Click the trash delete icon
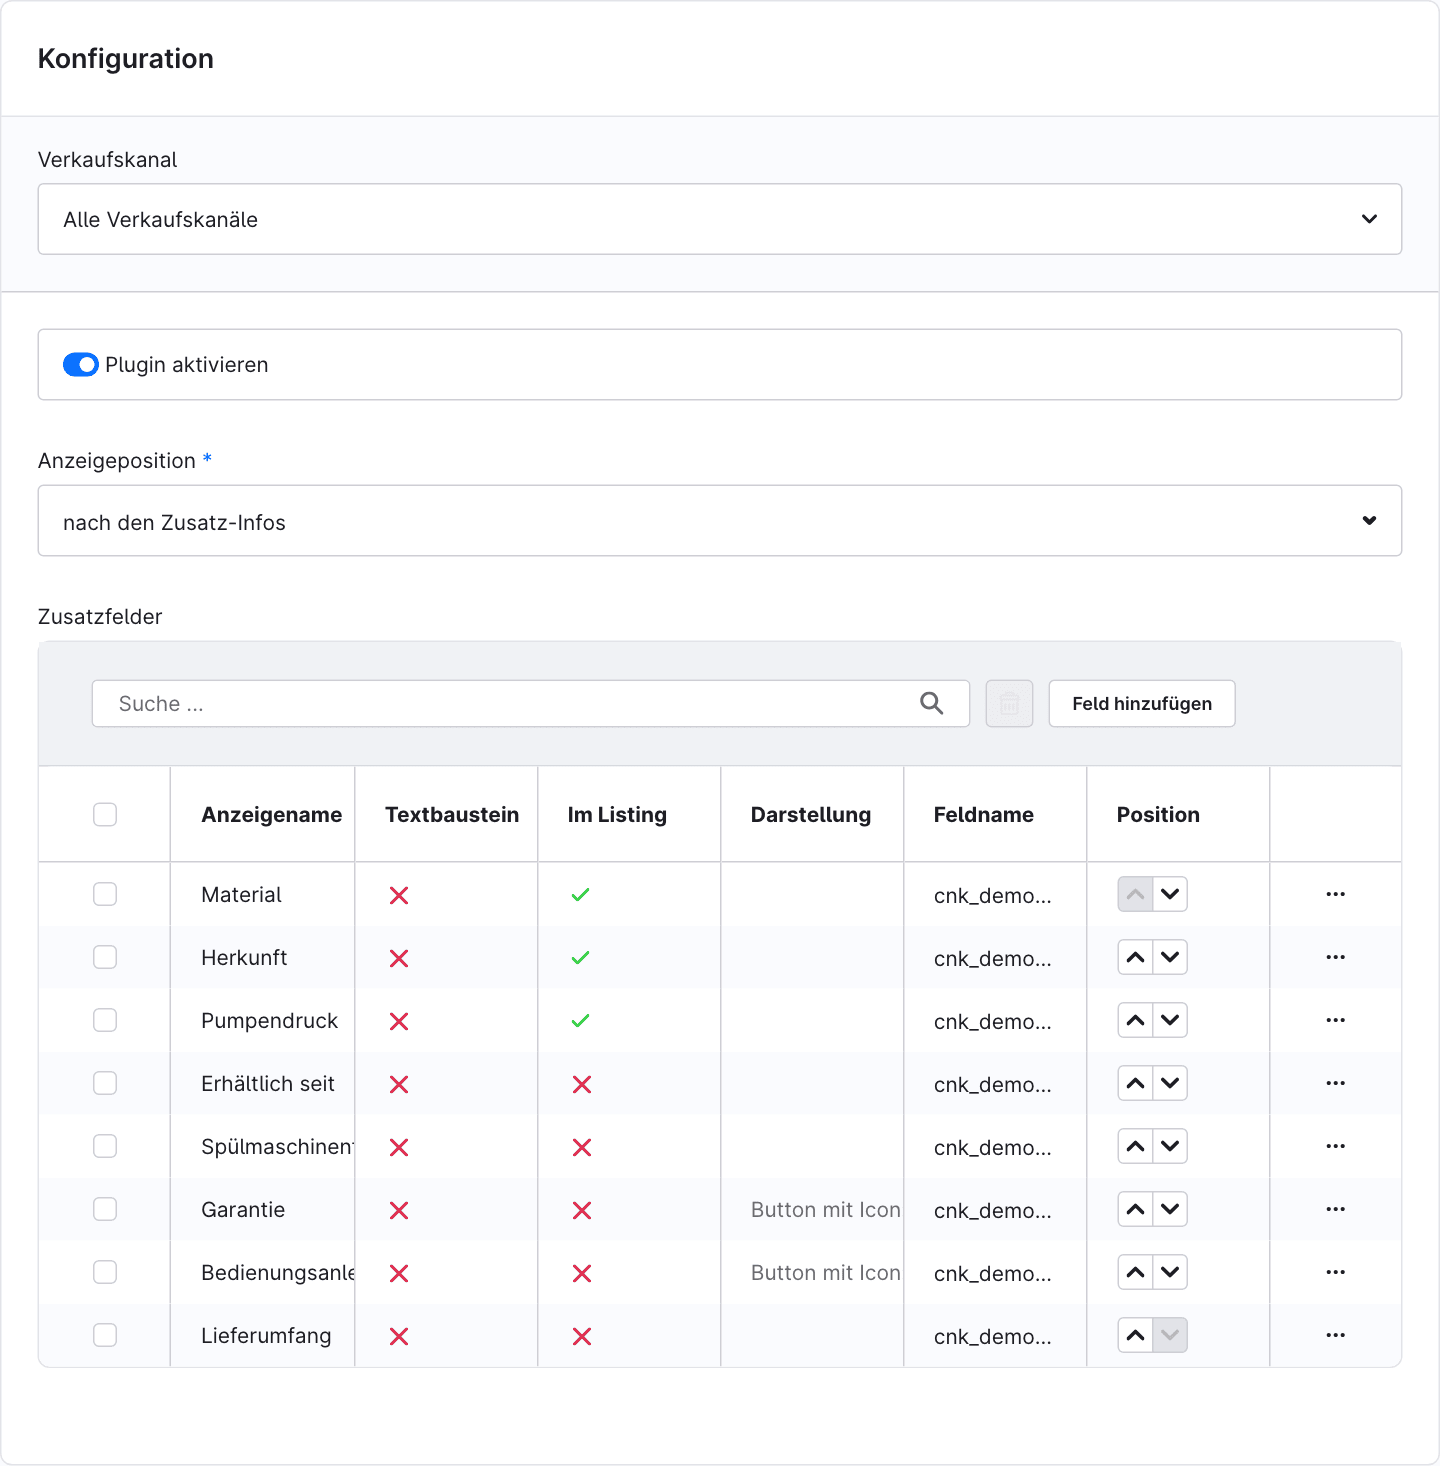This screenshot has width=1440, height=1466. click(x=1009, y=703)
